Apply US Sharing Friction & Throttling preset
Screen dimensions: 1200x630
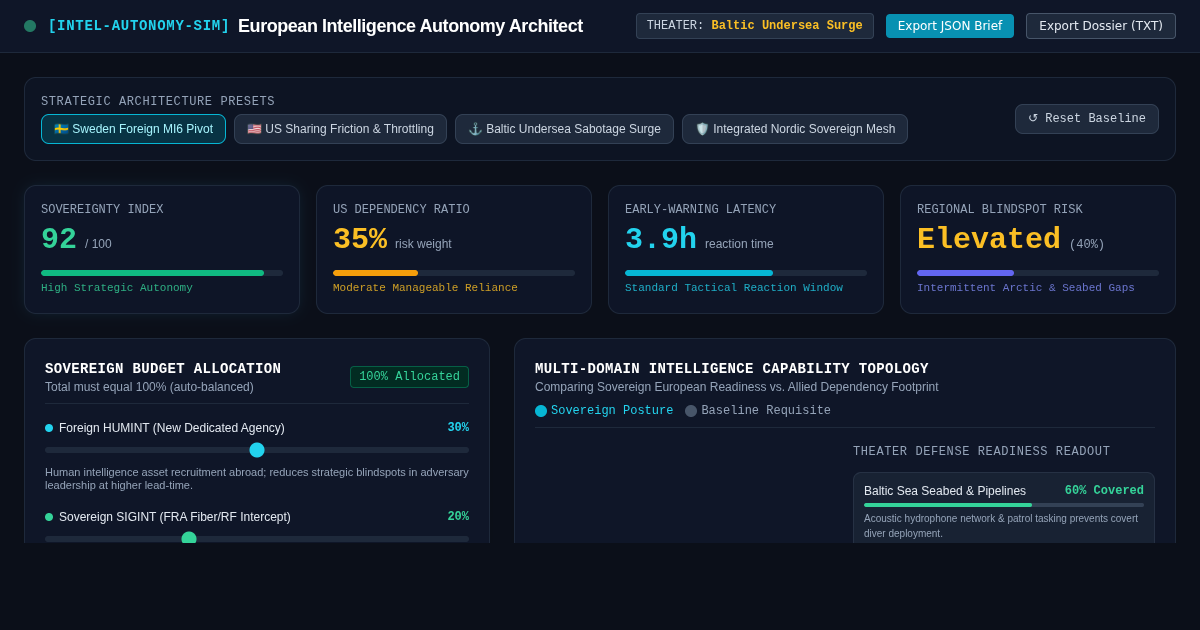[x=340, y=129]
